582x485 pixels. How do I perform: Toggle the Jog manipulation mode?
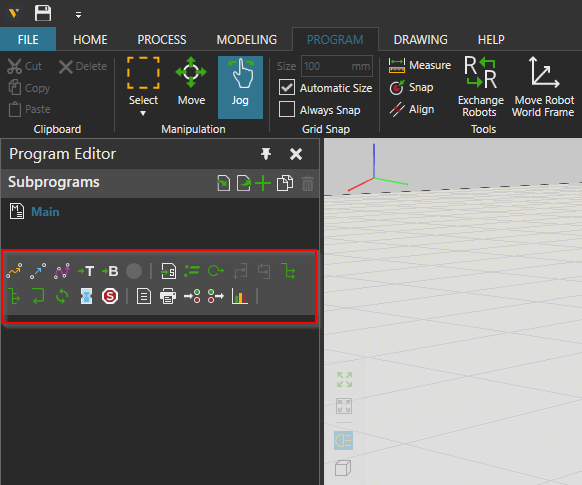[x=240, y=87]
